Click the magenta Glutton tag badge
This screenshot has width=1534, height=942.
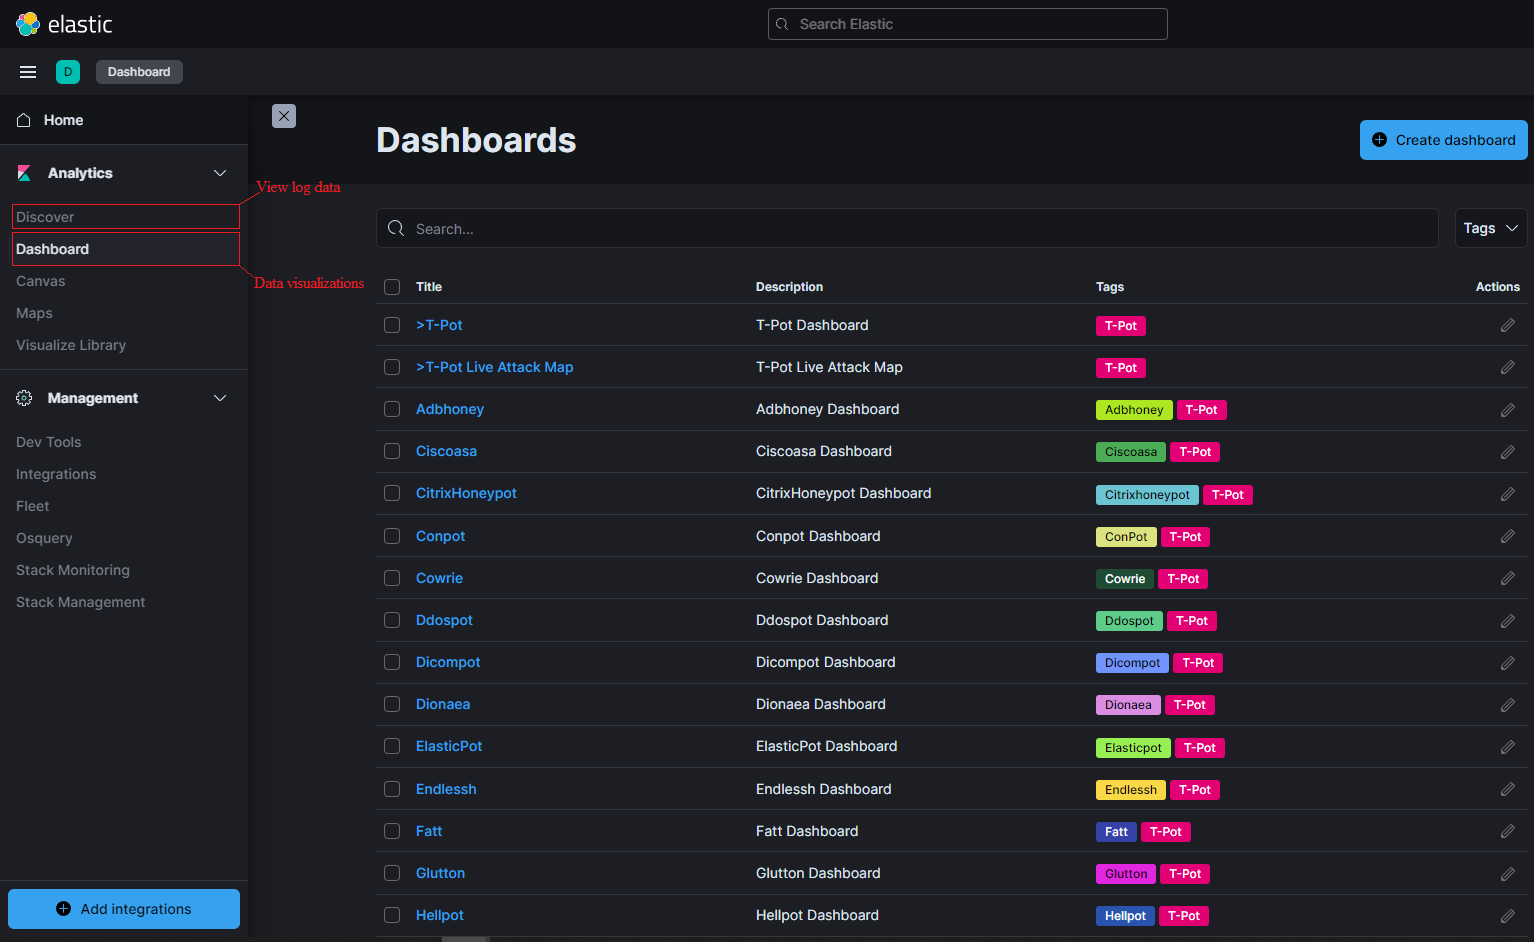coord(1126,874)
